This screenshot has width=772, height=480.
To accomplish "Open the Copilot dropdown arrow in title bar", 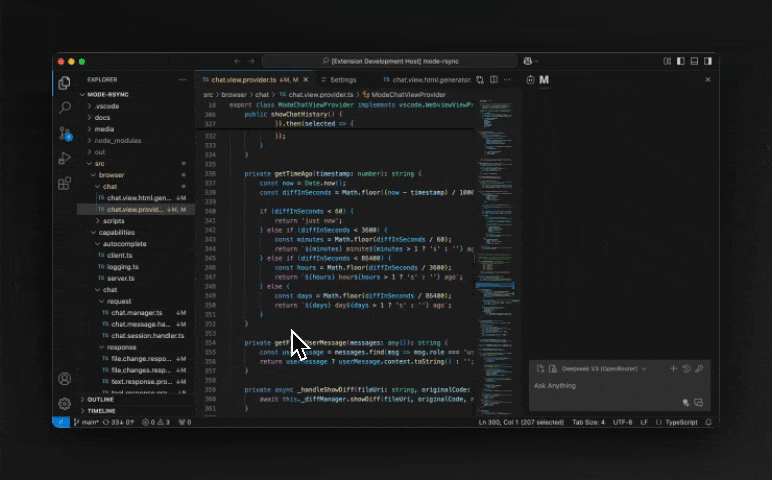I will coord(536,62).
